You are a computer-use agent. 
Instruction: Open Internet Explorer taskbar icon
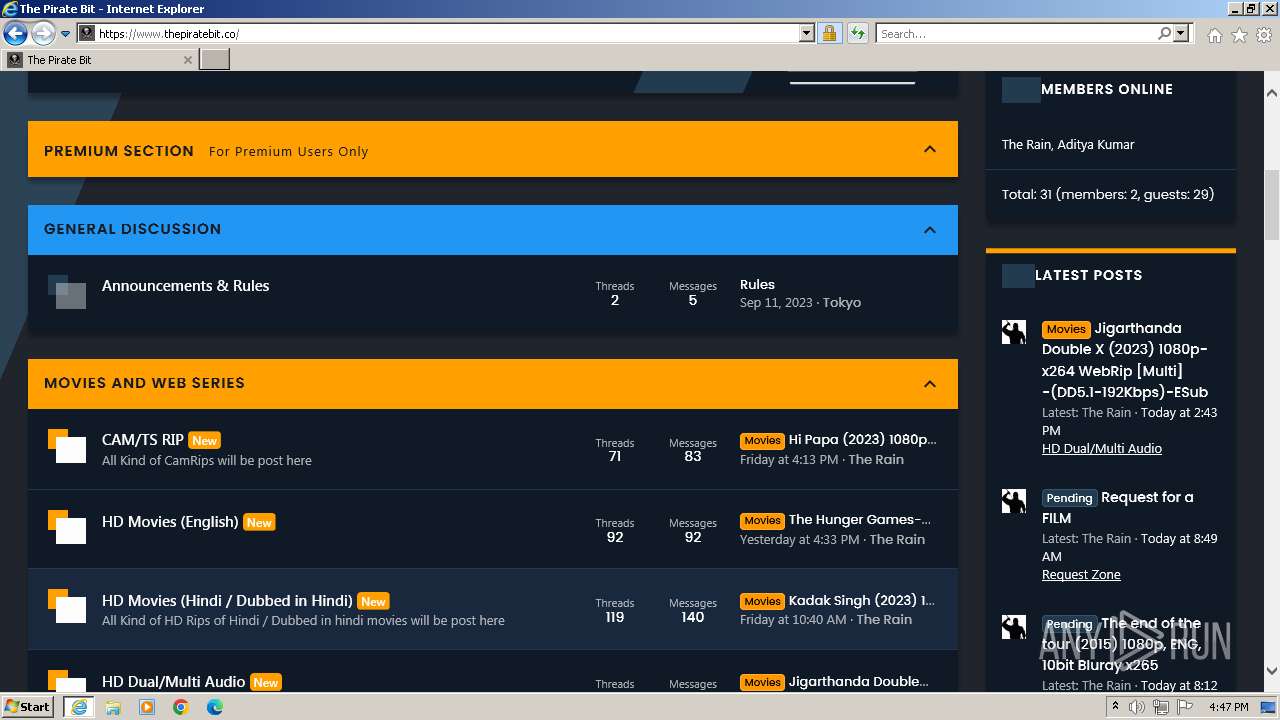pyautogui.click(x=79, y=707)
